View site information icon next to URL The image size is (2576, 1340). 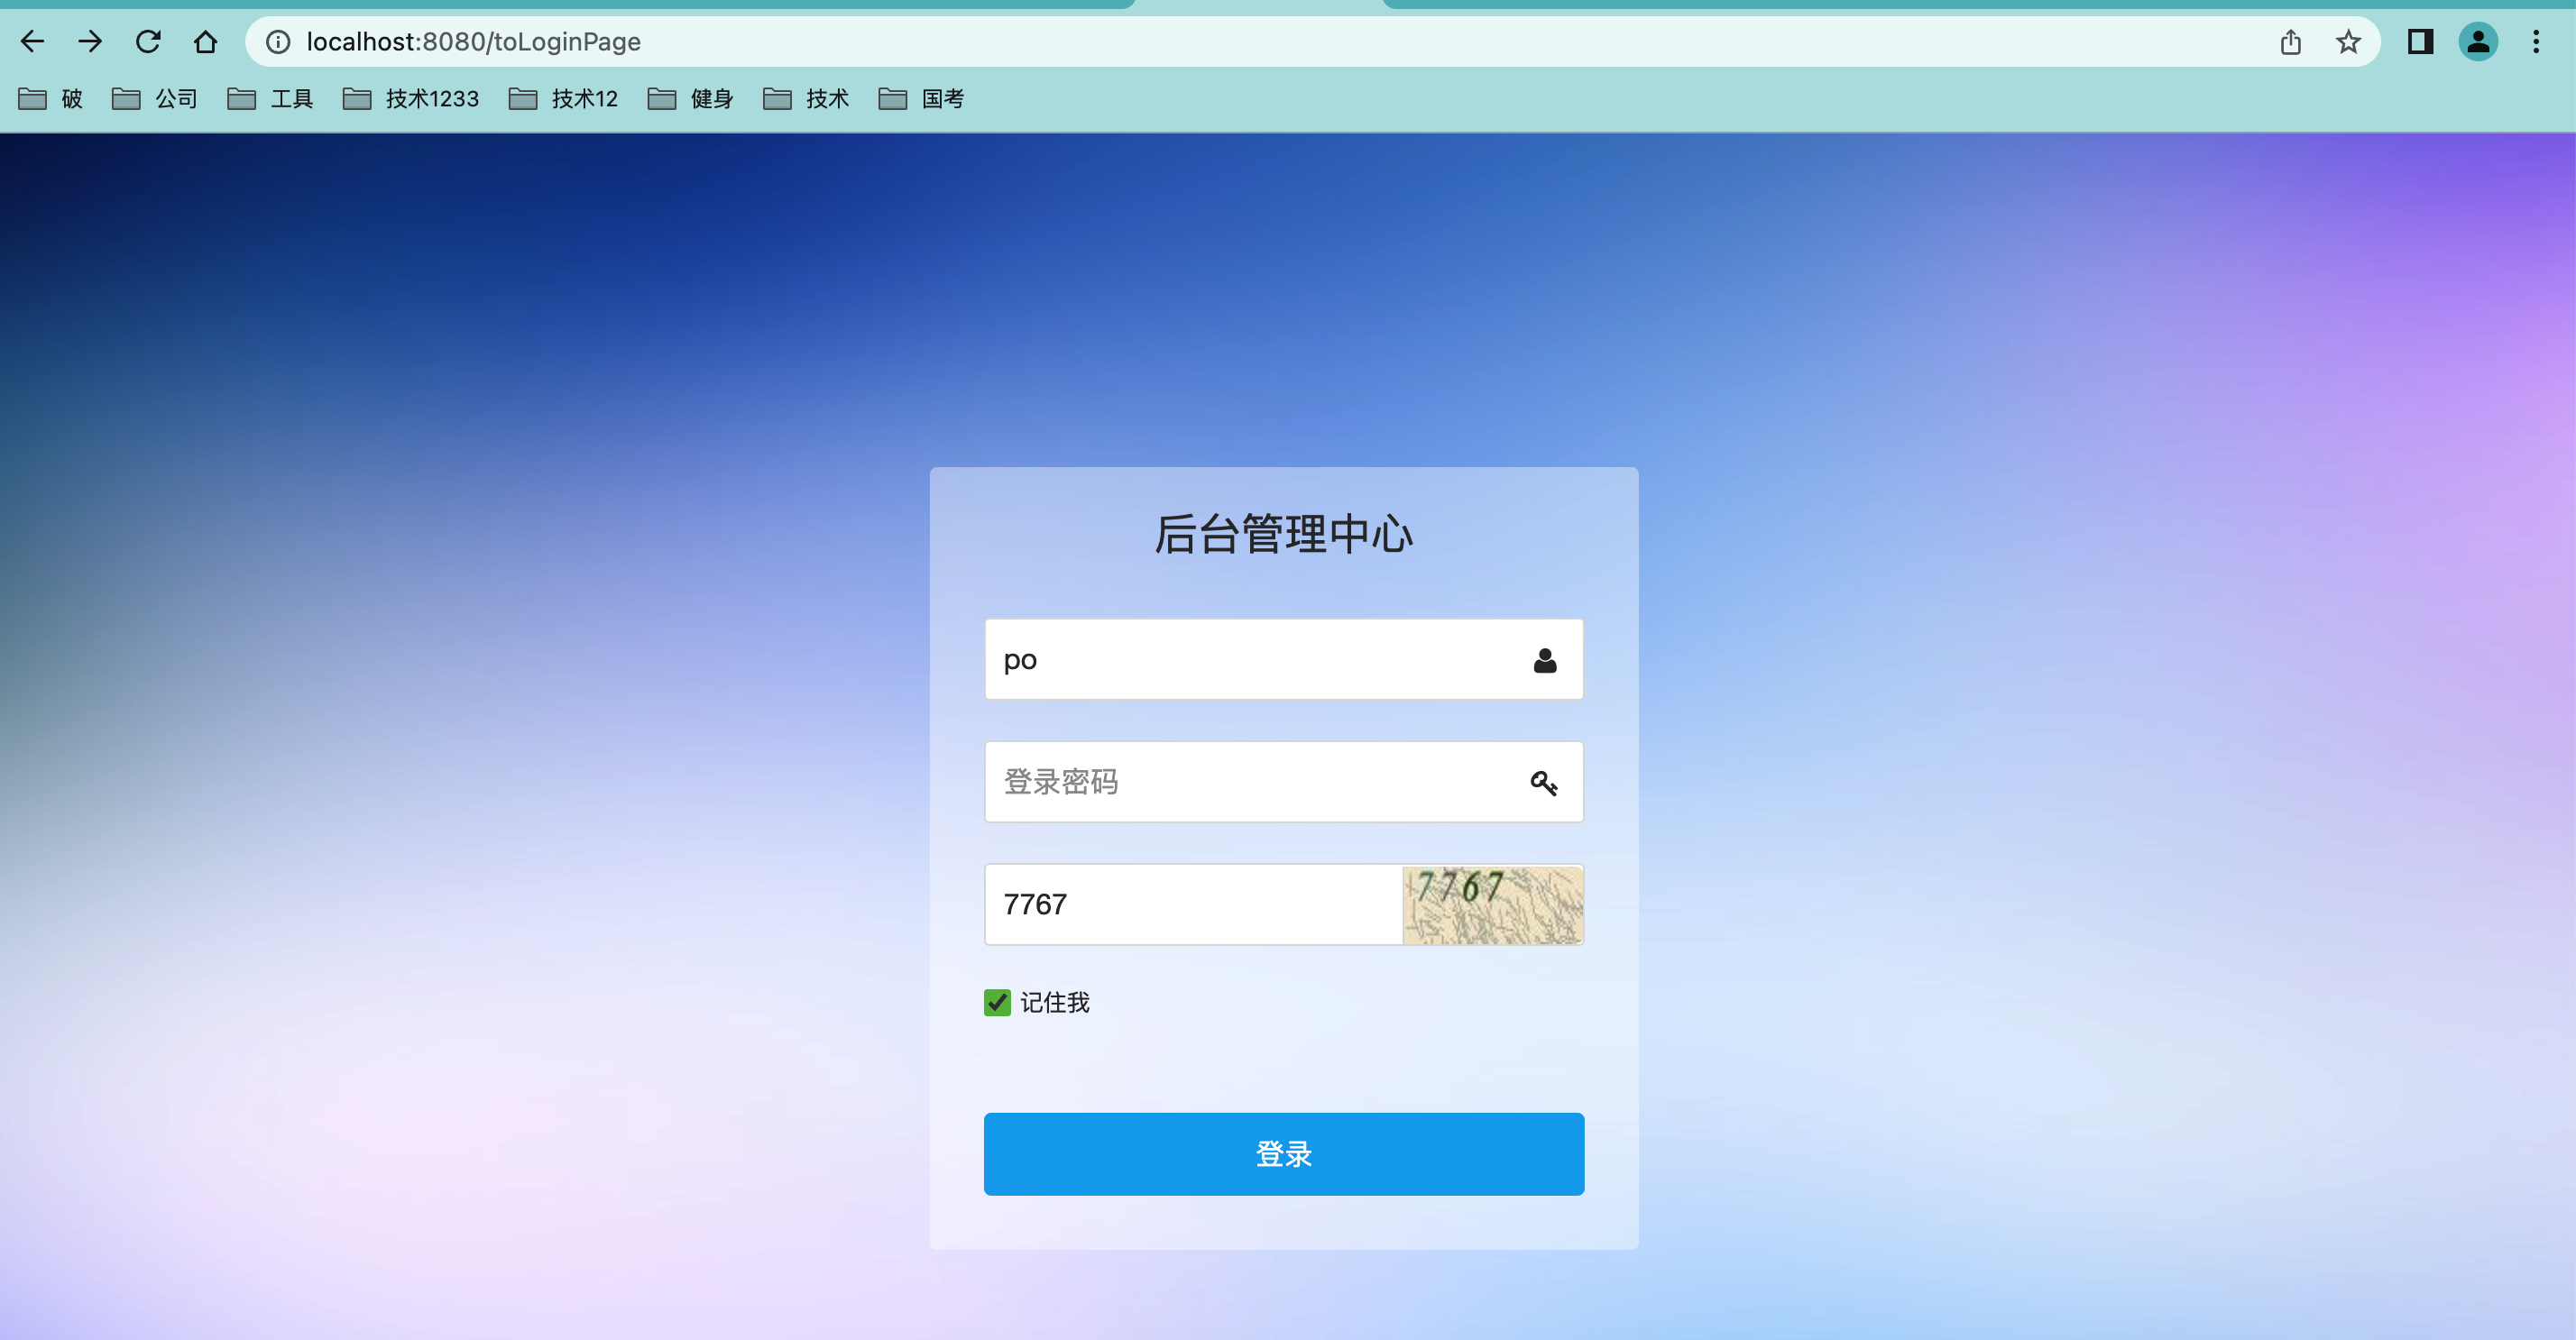[278, 41]
